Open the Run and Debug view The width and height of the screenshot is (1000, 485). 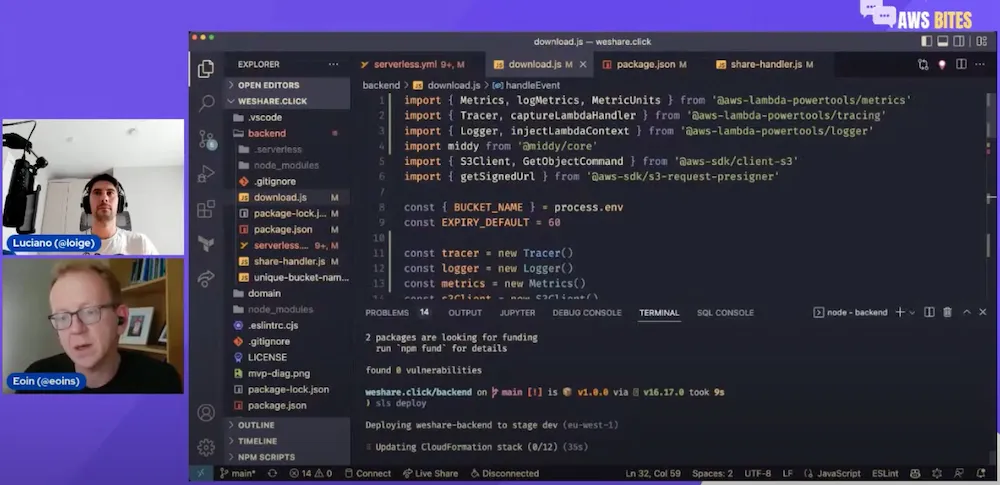click(206, 173)
